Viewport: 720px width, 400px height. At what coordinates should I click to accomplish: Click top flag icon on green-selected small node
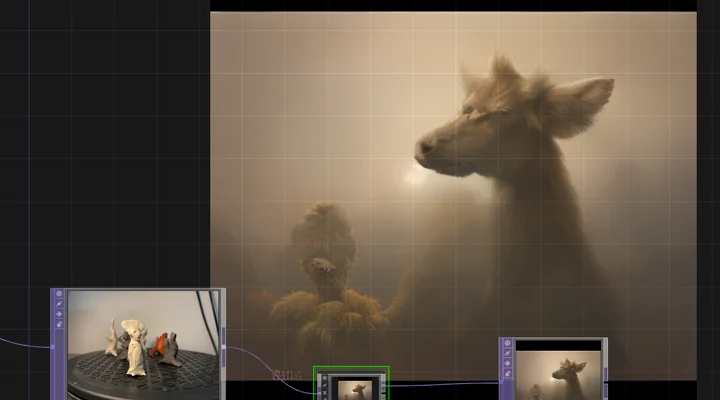click(x=323, y=377)
